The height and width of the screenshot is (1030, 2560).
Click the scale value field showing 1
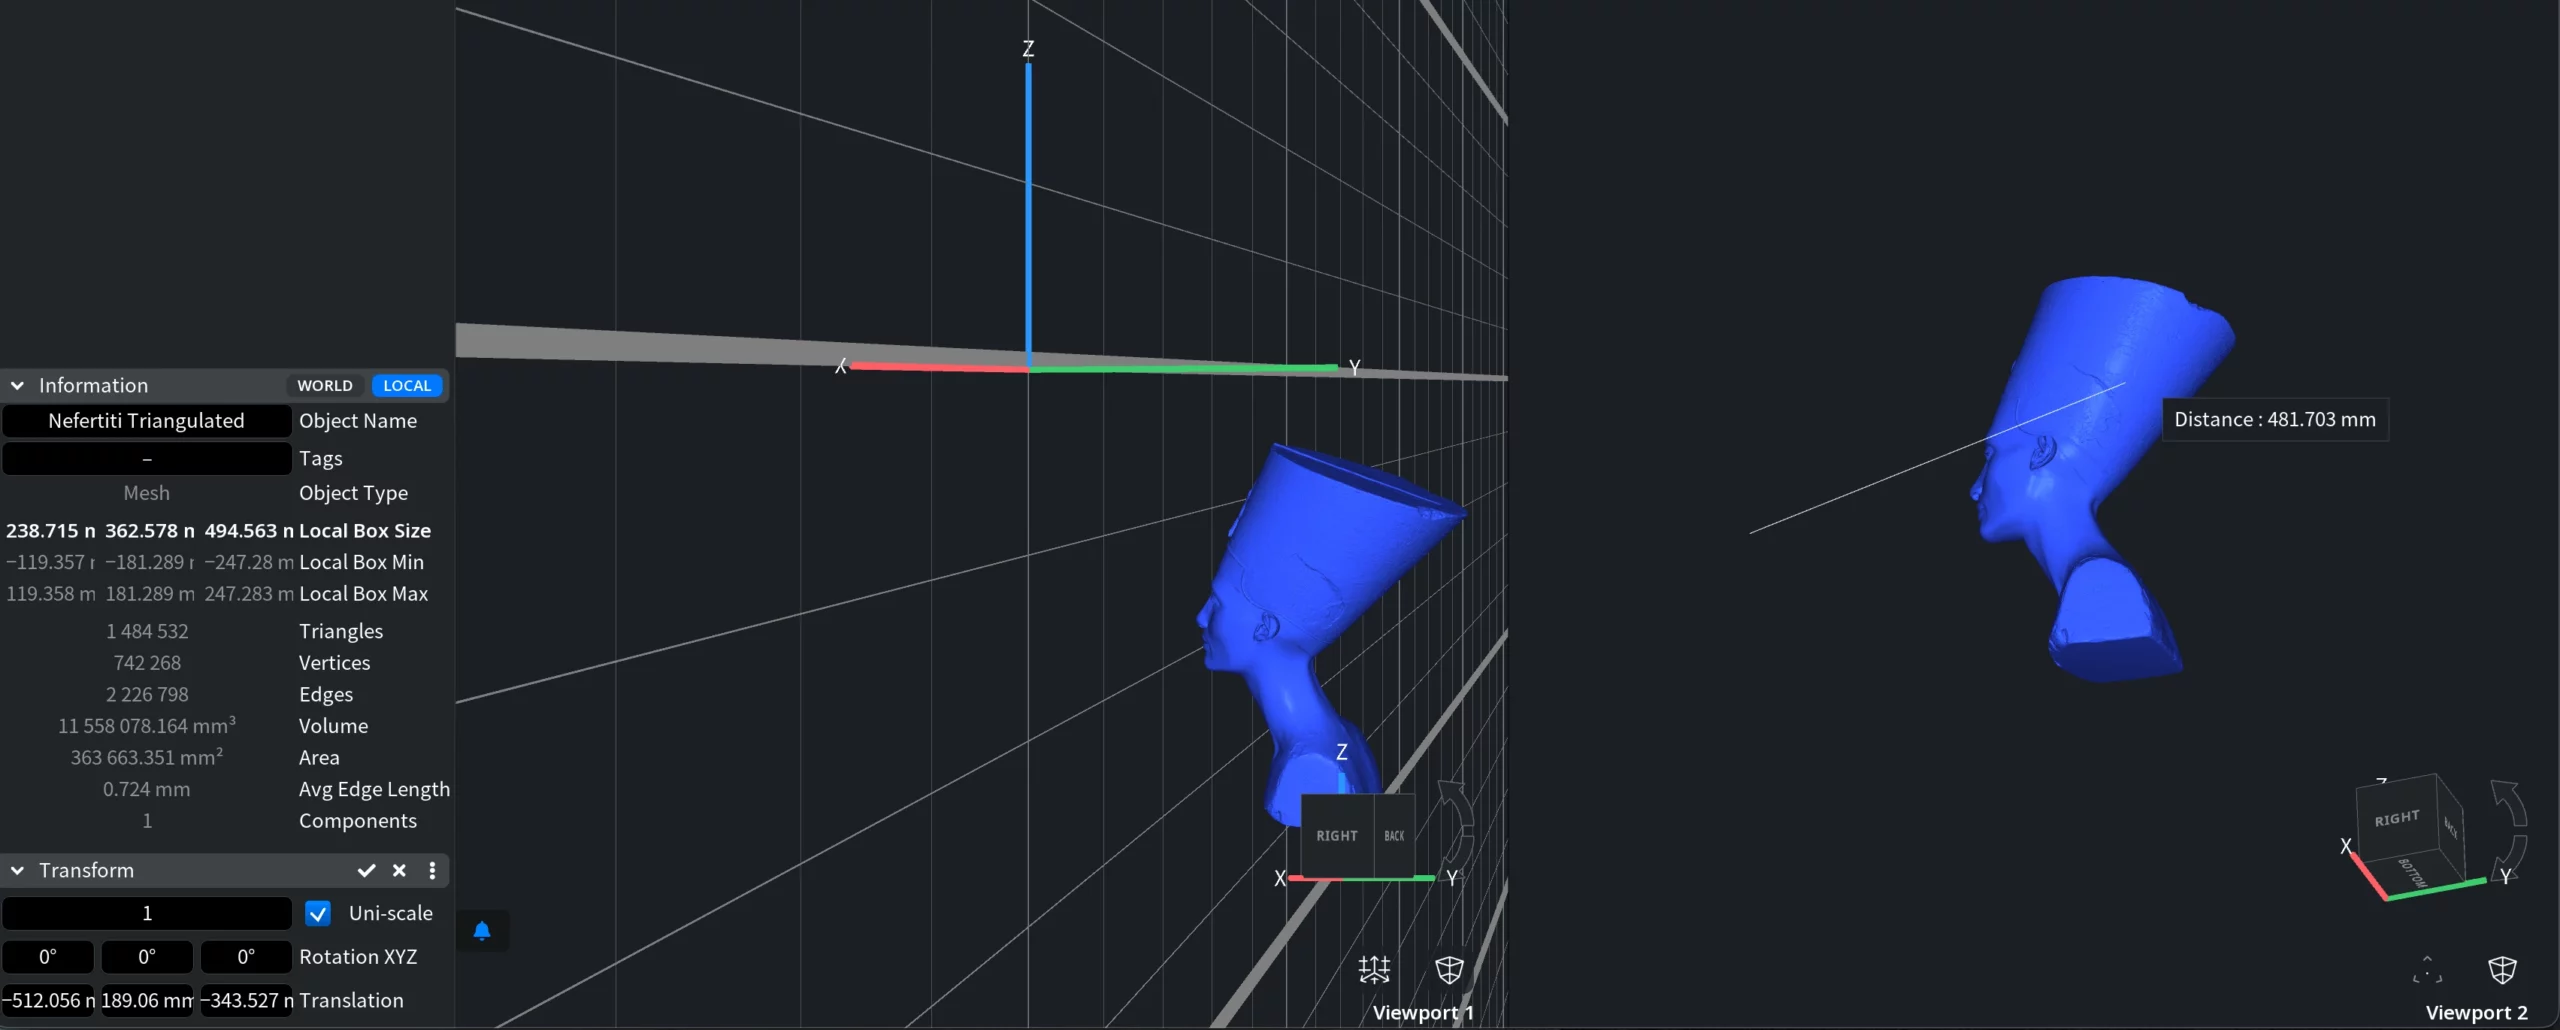click(146, 913)
